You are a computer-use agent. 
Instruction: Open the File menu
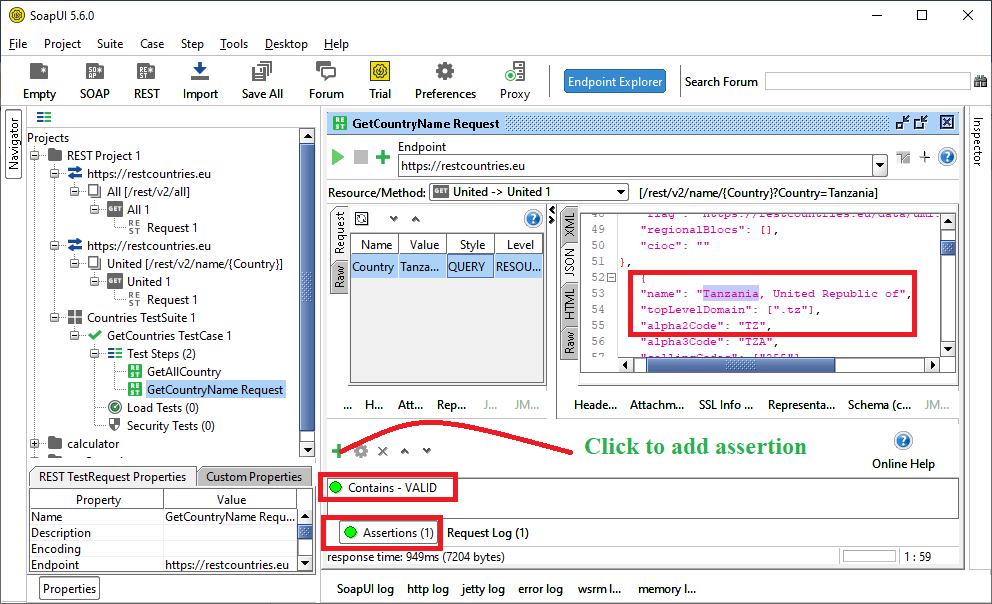(18, 44)
